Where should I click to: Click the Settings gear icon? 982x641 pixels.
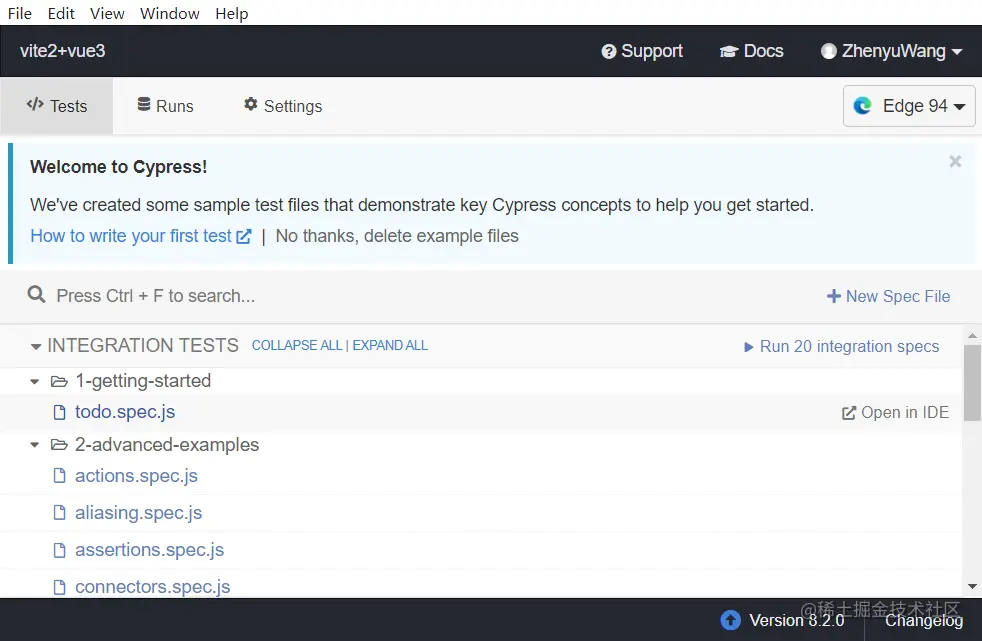pyautogui.click(x=251, y=104)
